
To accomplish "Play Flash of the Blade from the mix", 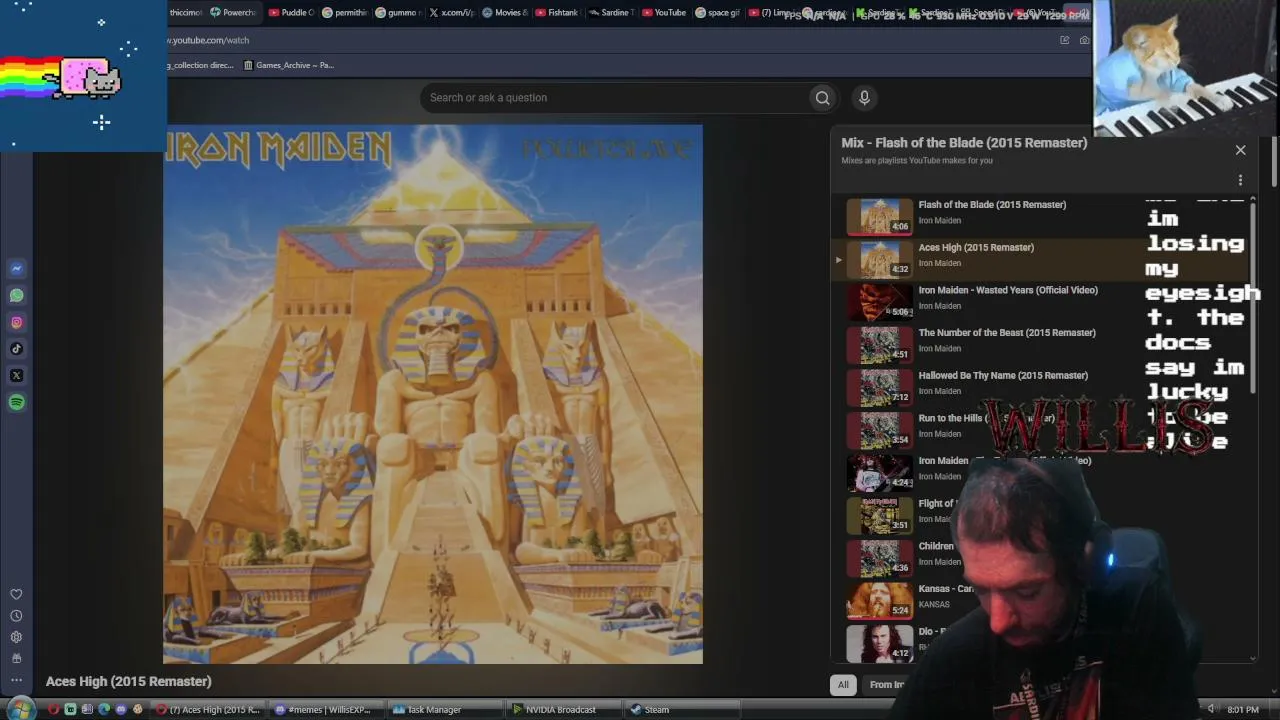I will pos(992,205).
